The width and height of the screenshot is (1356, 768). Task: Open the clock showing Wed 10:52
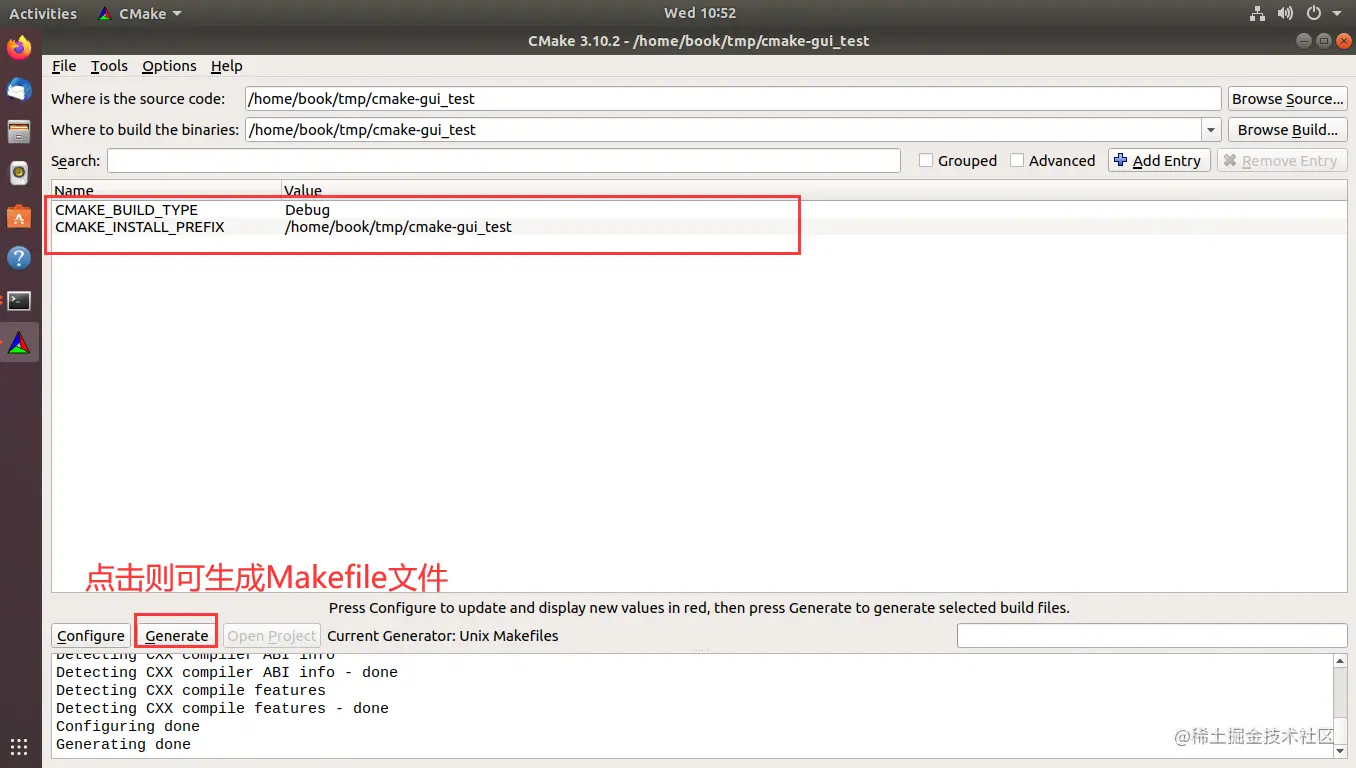pyautogui.click(x=700, y=14)
